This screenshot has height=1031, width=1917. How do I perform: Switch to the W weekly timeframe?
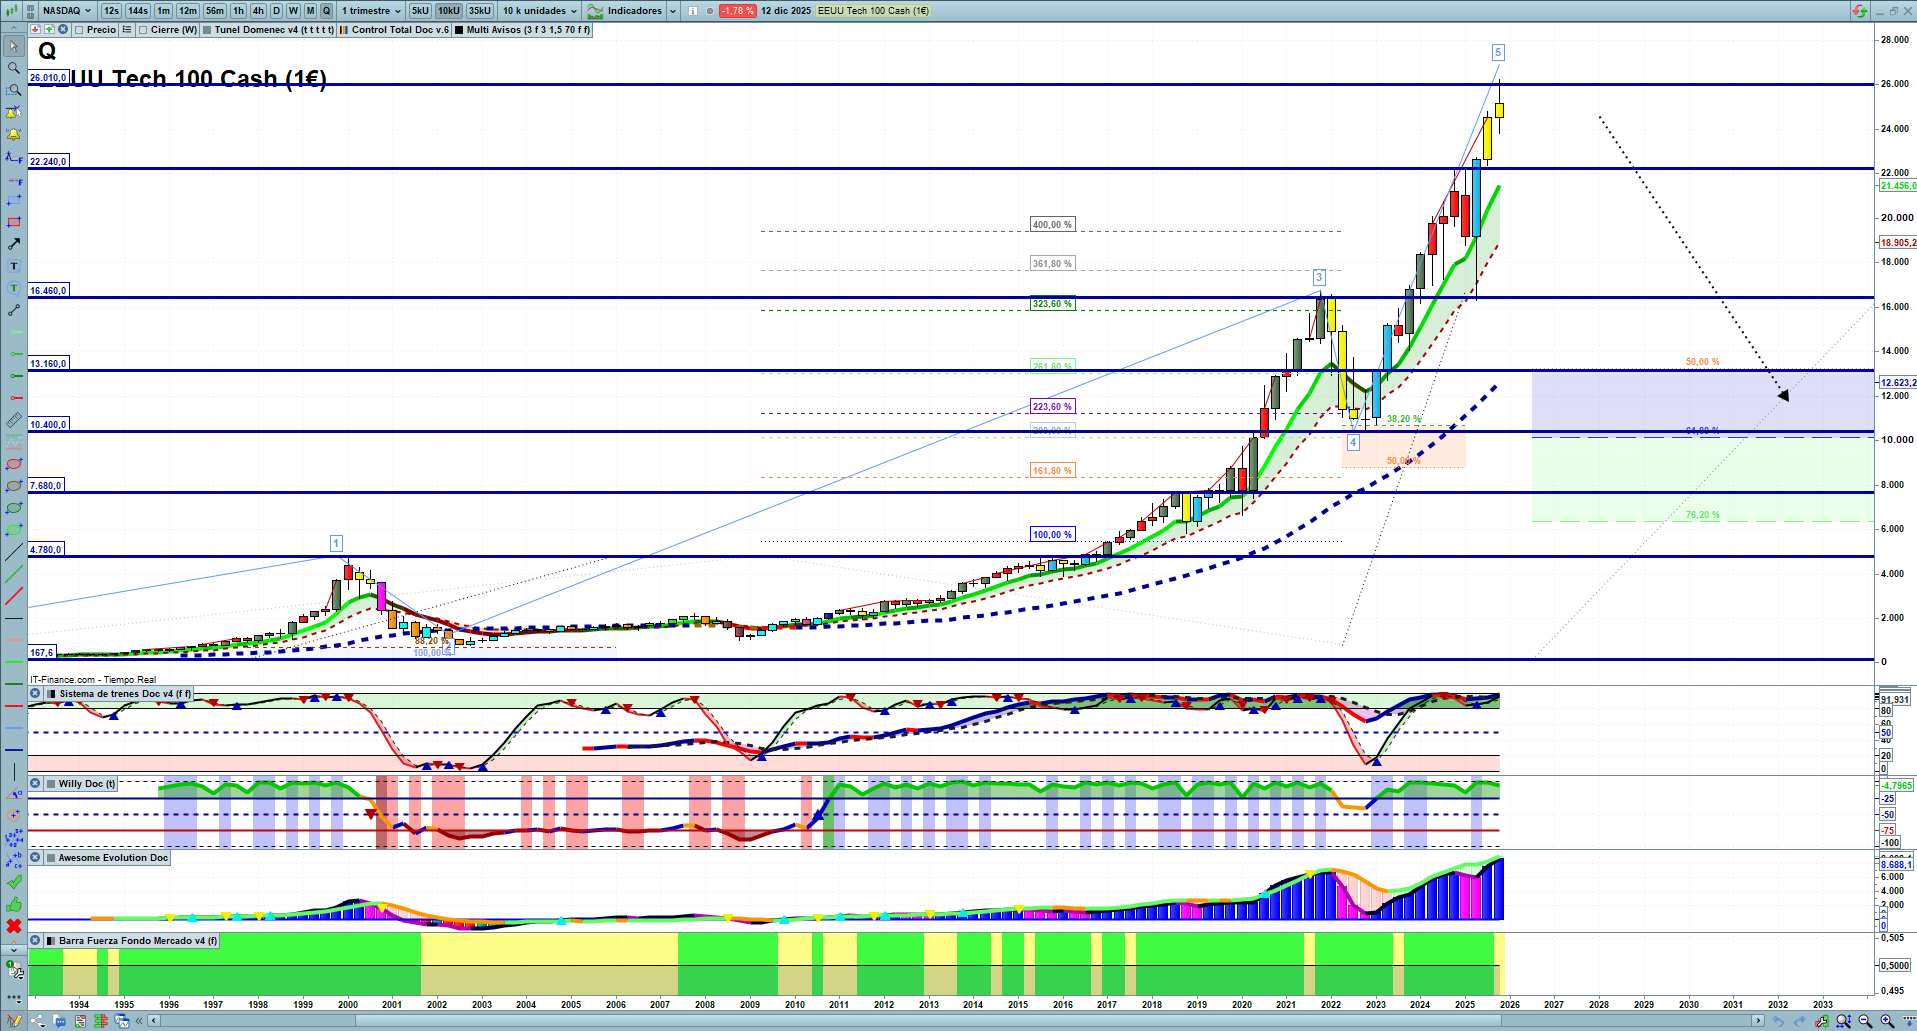(293, 11)
